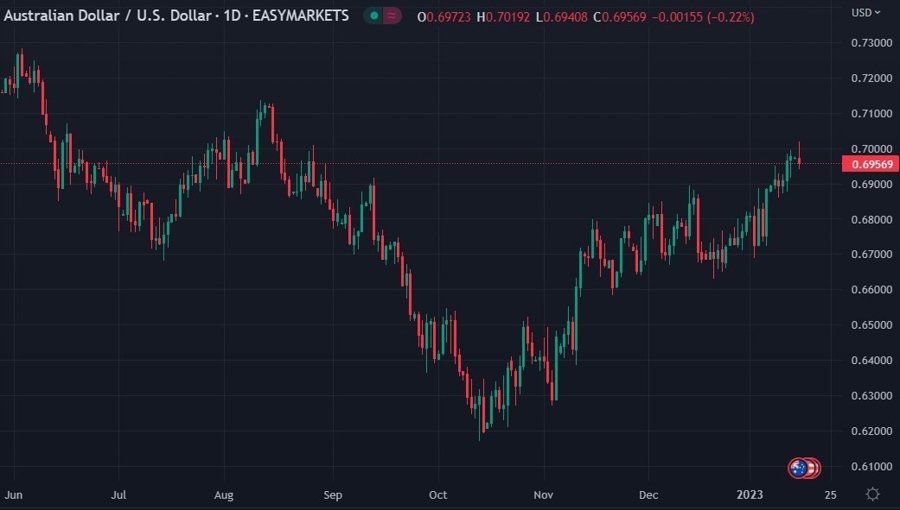This screenshot has width=900, height=510.
Task: Click the 0.73000 price scale level
Action: coord(870,43)
